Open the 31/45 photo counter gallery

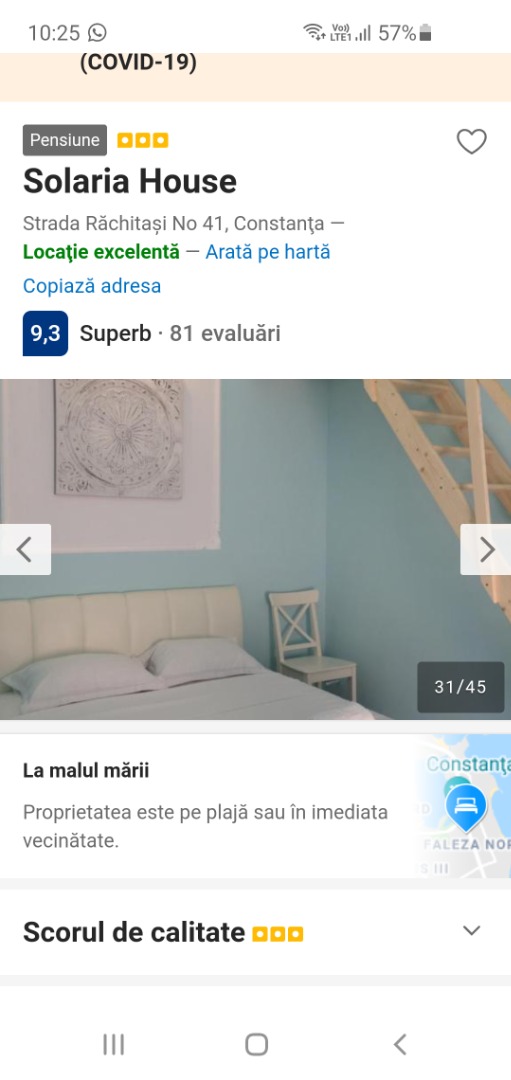pyautogui.click(x=461, y=687)
